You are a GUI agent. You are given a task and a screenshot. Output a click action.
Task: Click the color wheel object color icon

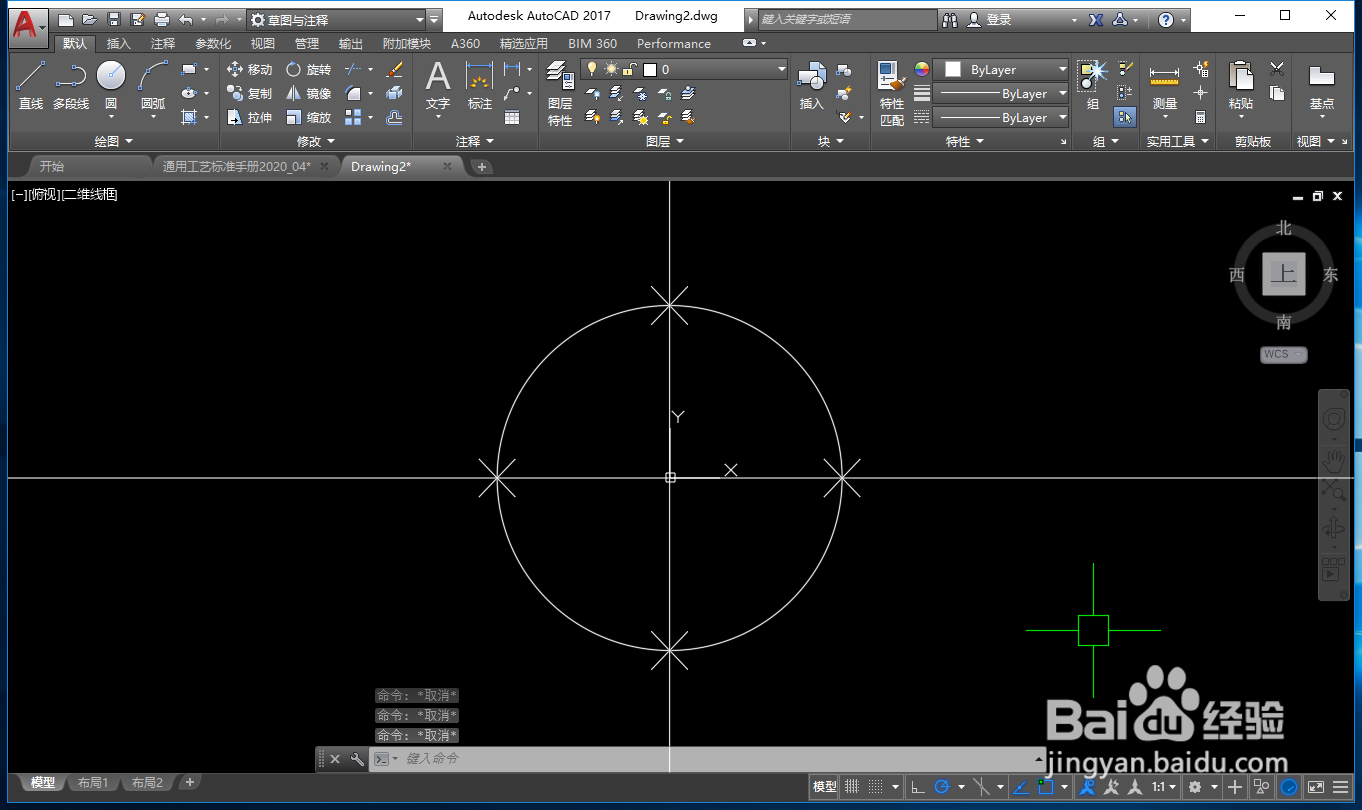tap(921, 69)
